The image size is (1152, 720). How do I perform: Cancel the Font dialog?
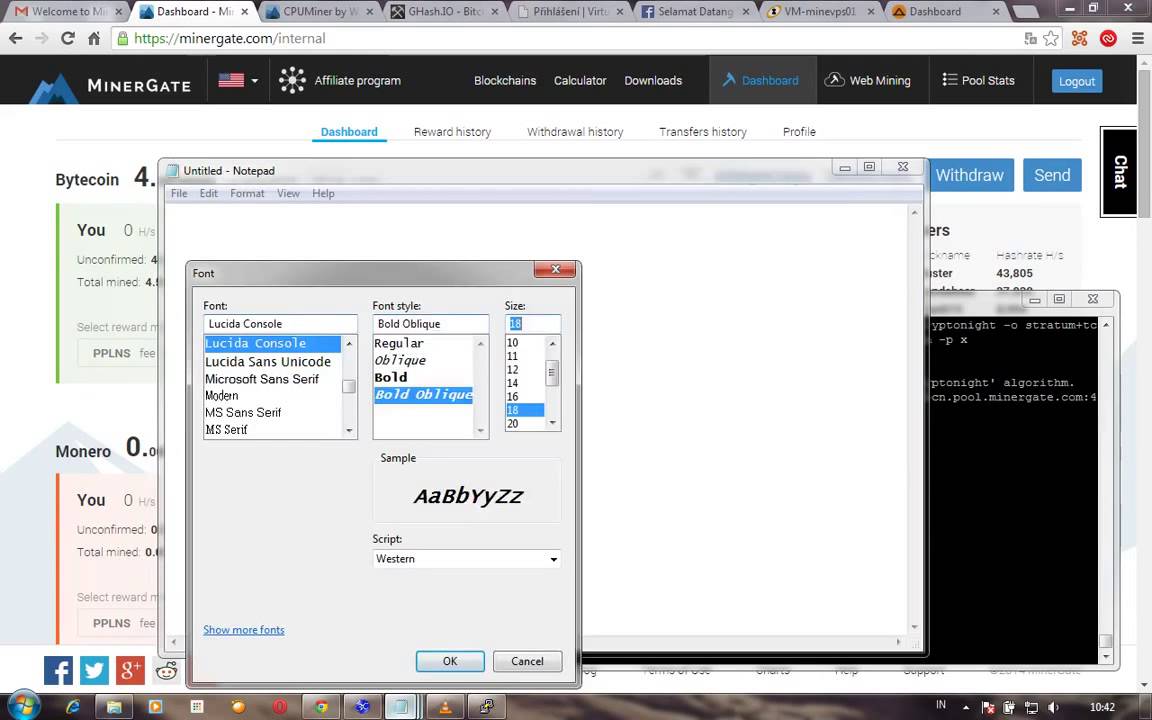[x=528, y=661]
